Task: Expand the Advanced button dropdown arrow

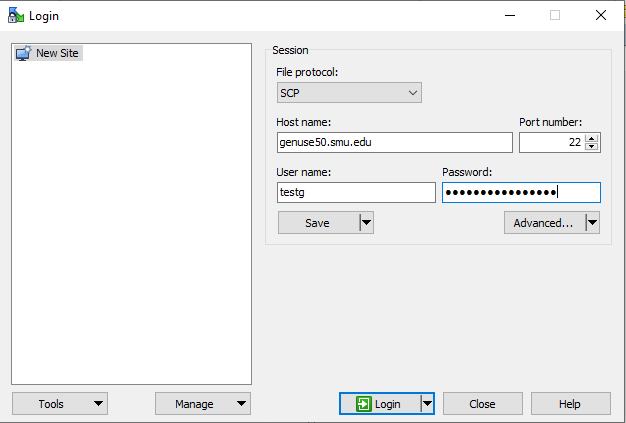Action: (x=592, y=223)
